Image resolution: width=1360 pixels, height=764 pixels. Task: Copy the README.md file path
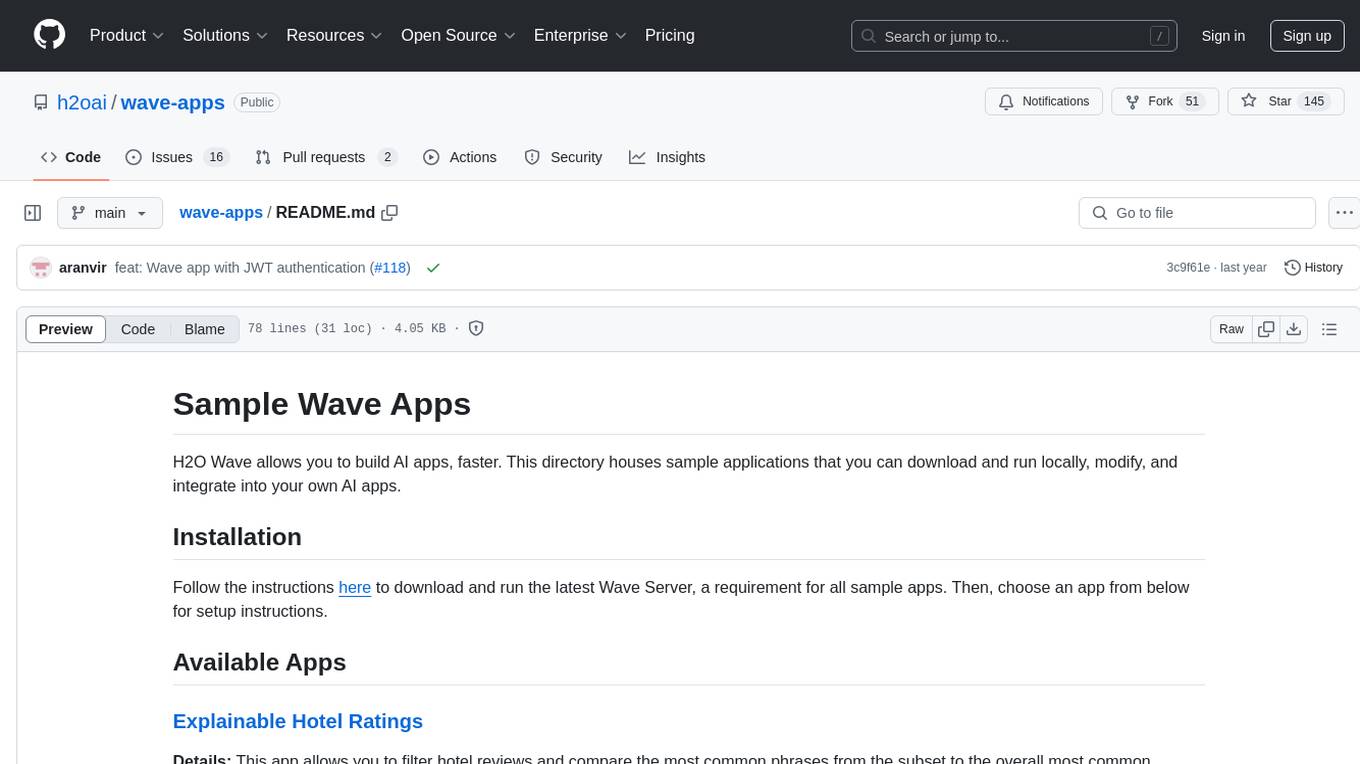click(390, 212)
